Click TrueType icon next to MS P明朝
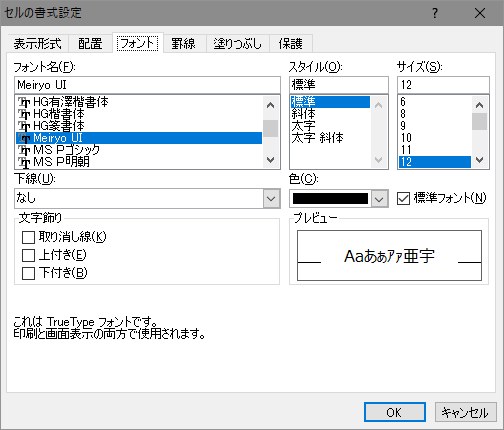The width and height of the screenshot is (504, 430). pos(24,162)
